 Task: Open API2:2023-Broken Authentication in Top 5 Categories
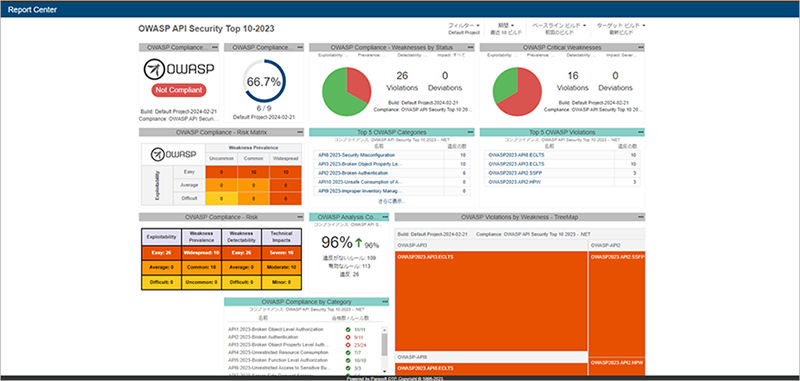pyautogui.click(x=352, y=173)
